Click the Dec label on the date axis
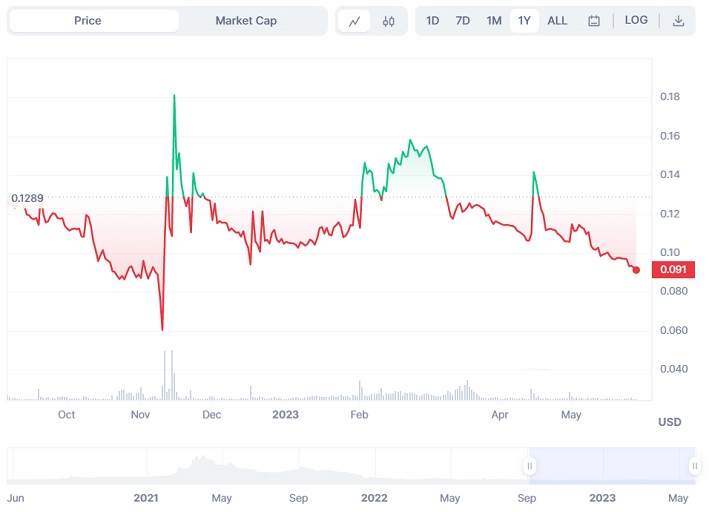This screenshot has height=515, width=709. (x=212, y=415)
